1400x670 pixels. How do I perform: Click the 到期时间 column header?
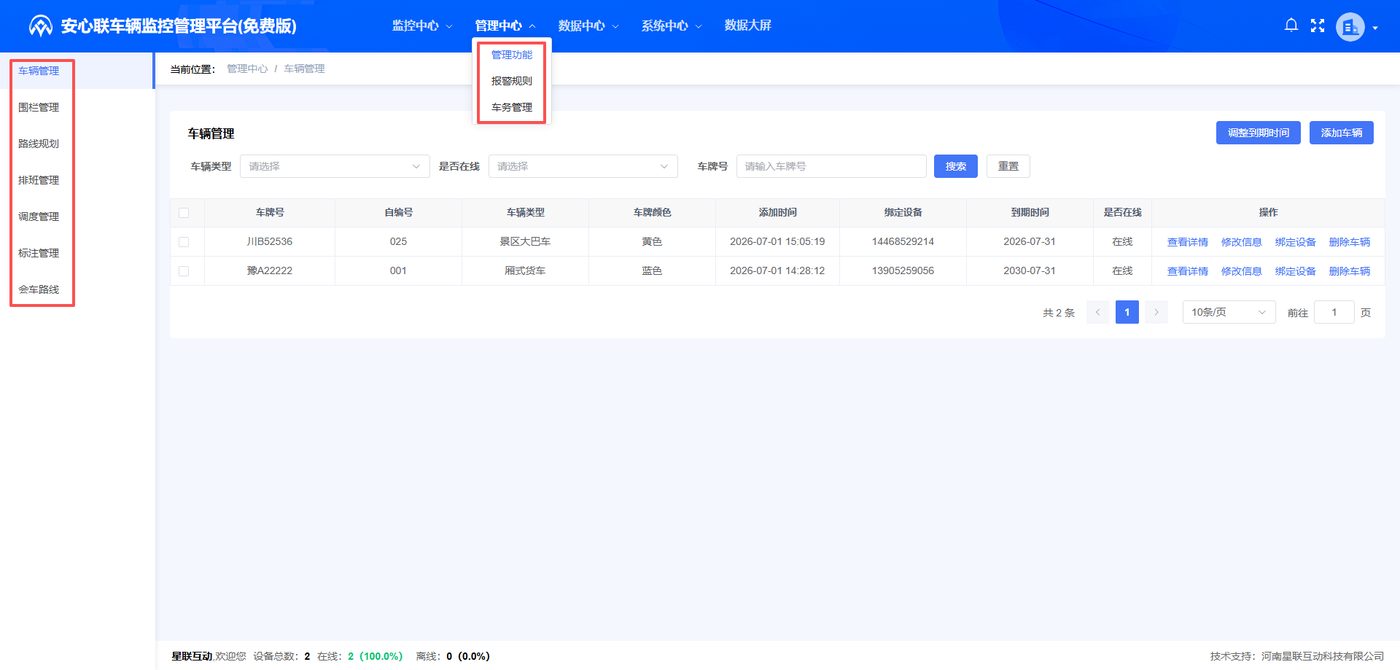click(1029, 212)
